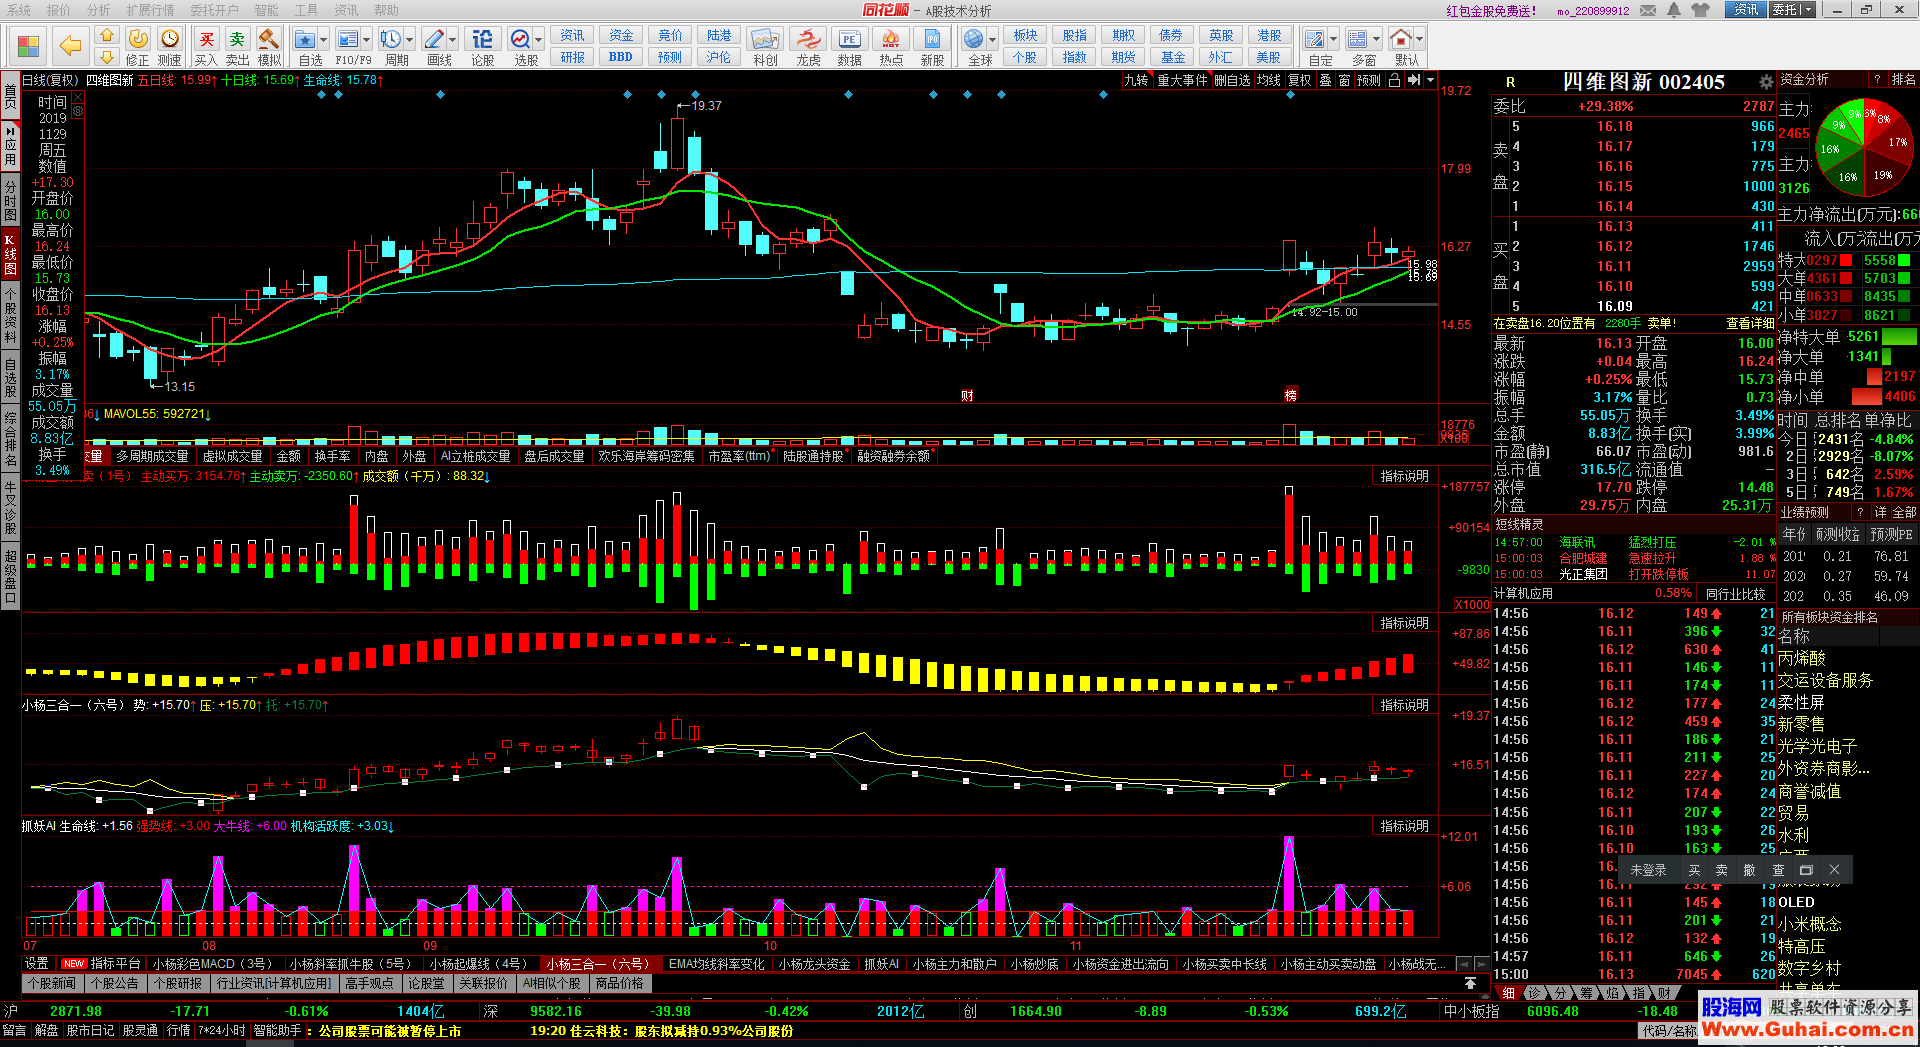Screen dimensions: 1920x1047
Task: Click the 研报 research report button
Action: click(572, 57)
